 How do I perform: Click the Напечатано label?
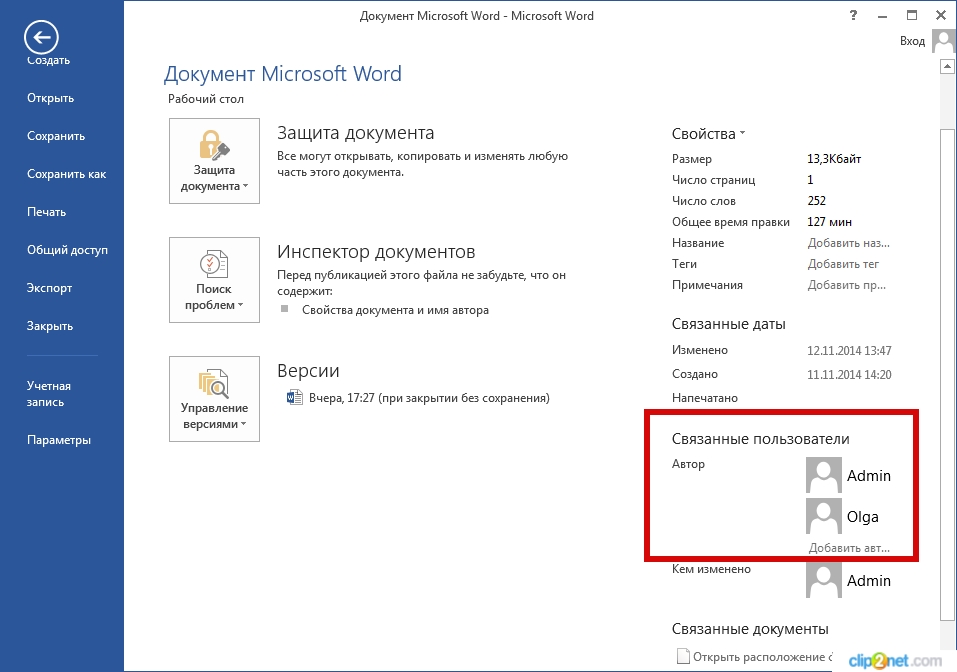click(x=704, y=398)
